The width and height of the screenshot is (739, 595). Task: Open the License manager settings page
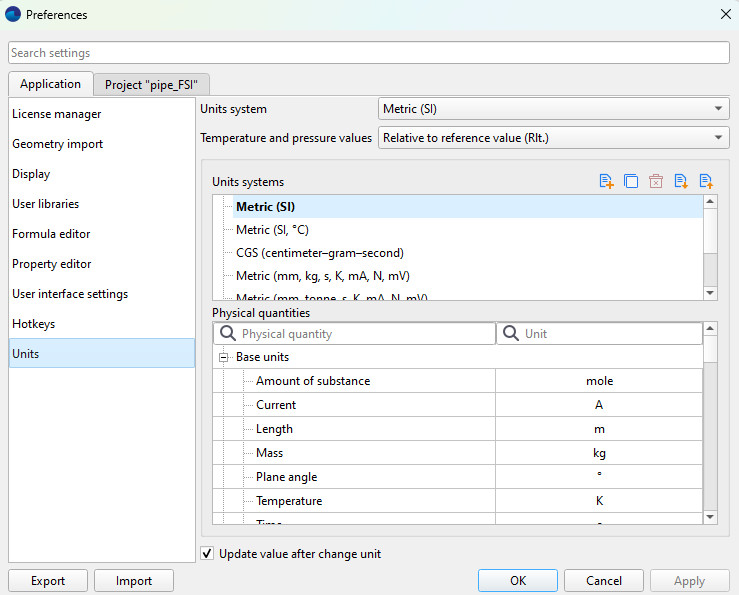point(56,114)
